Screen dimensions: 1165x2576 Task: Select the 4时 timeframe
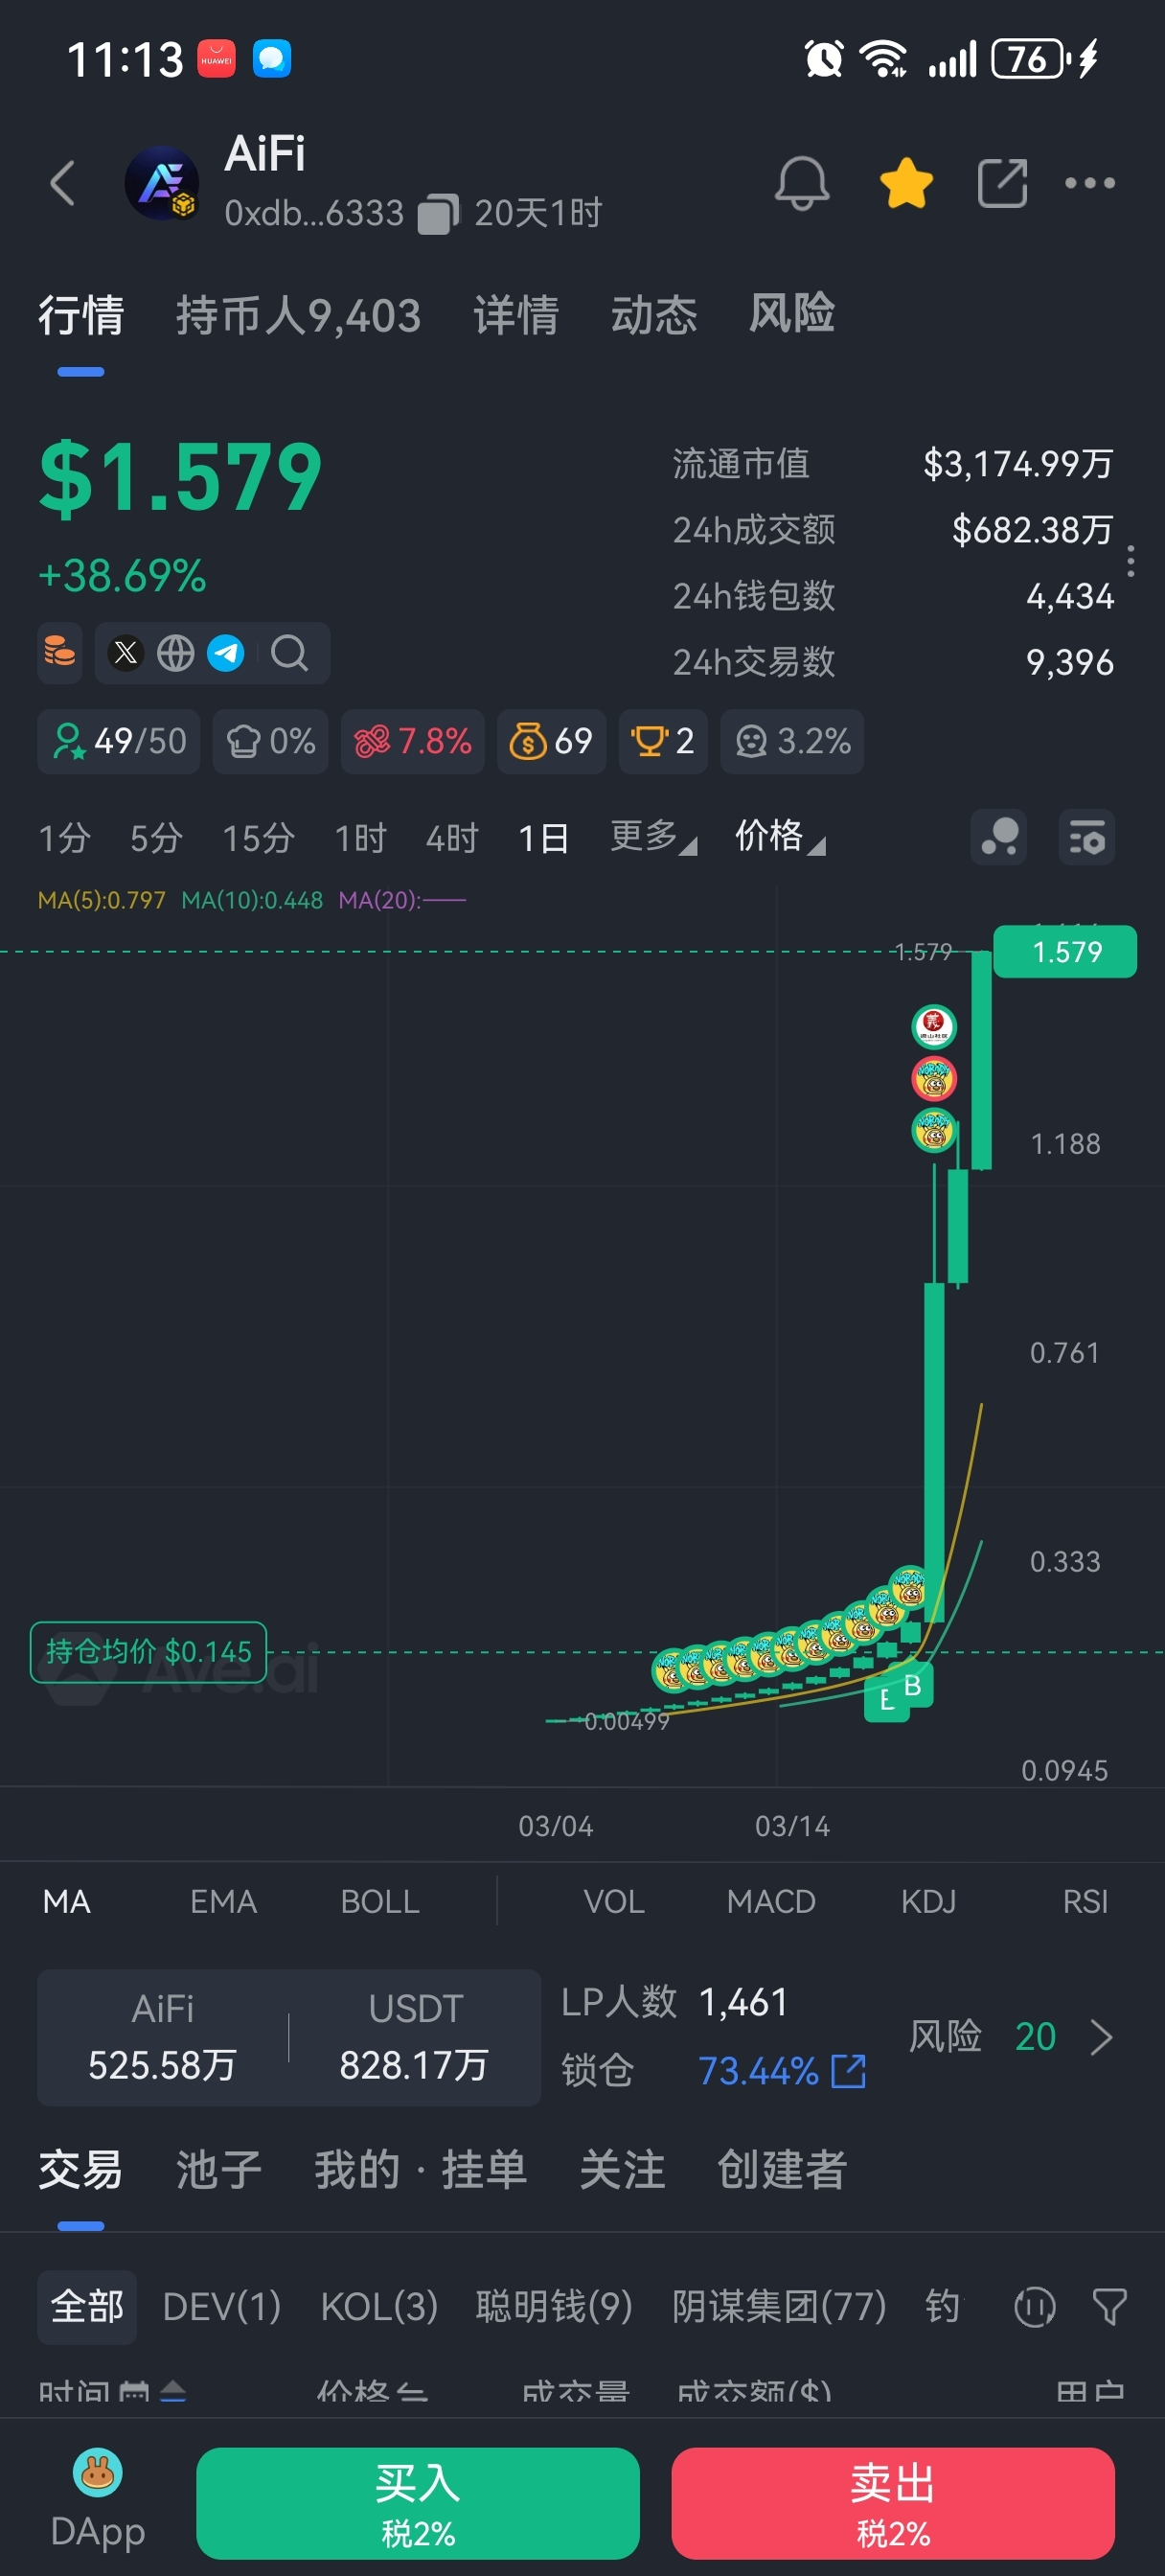453,837
